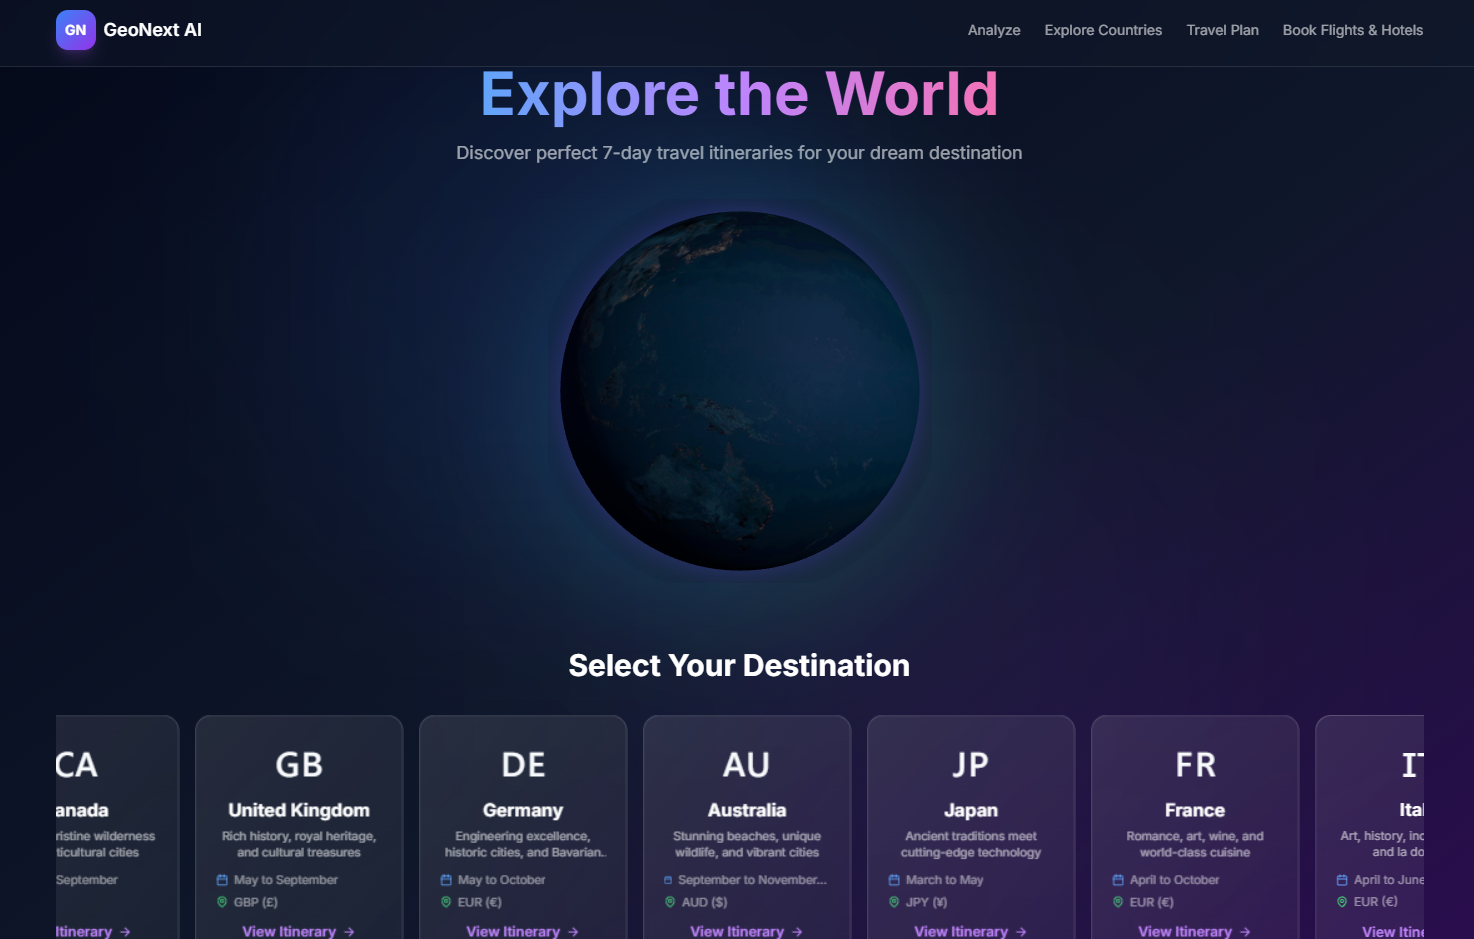Open the Analyze menu item
This screenshot has width=1474, height=939.
point(994,30)
